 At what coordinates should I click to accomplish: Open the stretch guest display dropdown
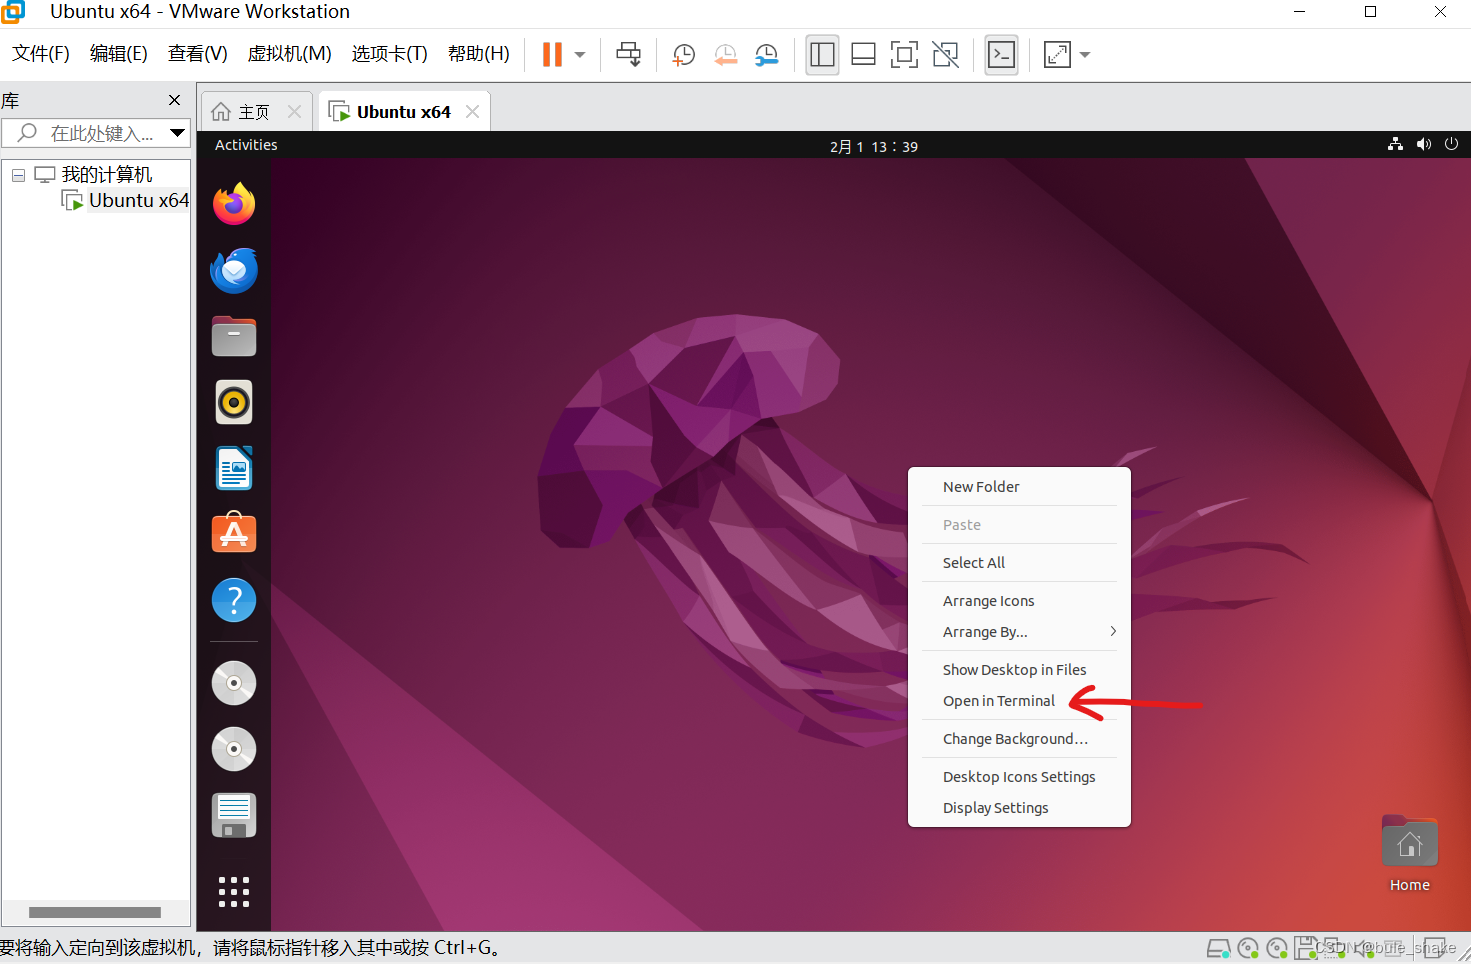[x=1085, y=55]
